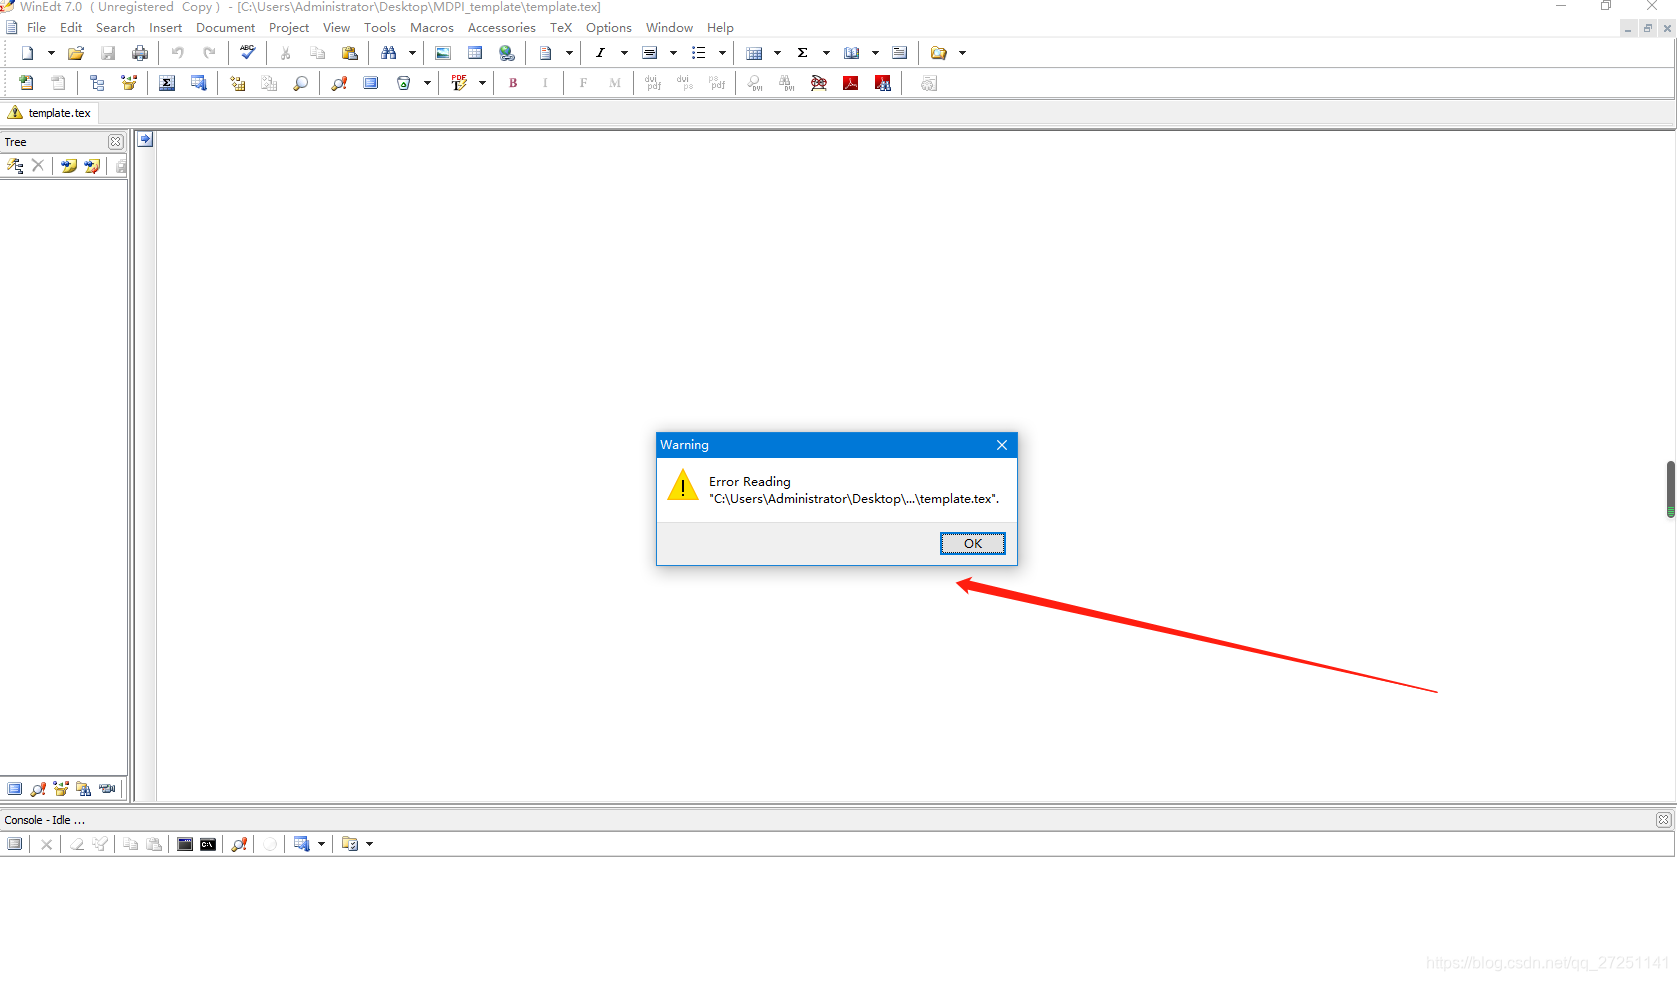Click the Sigma compile button in second toolbar

click(167, 83)
